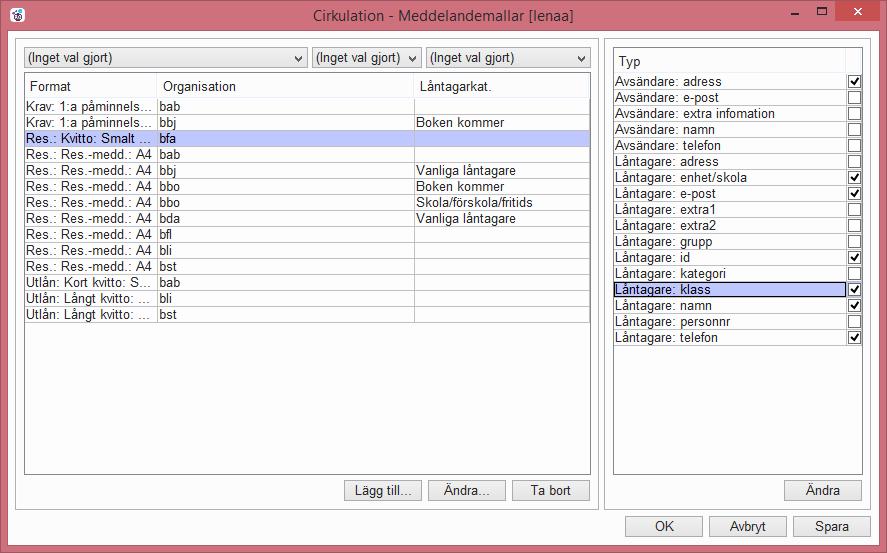Select Res.-medd.: A4 bst row
The width and height of the screenshot is (887, 553).
pyautogui.click(x=307, y=266)
